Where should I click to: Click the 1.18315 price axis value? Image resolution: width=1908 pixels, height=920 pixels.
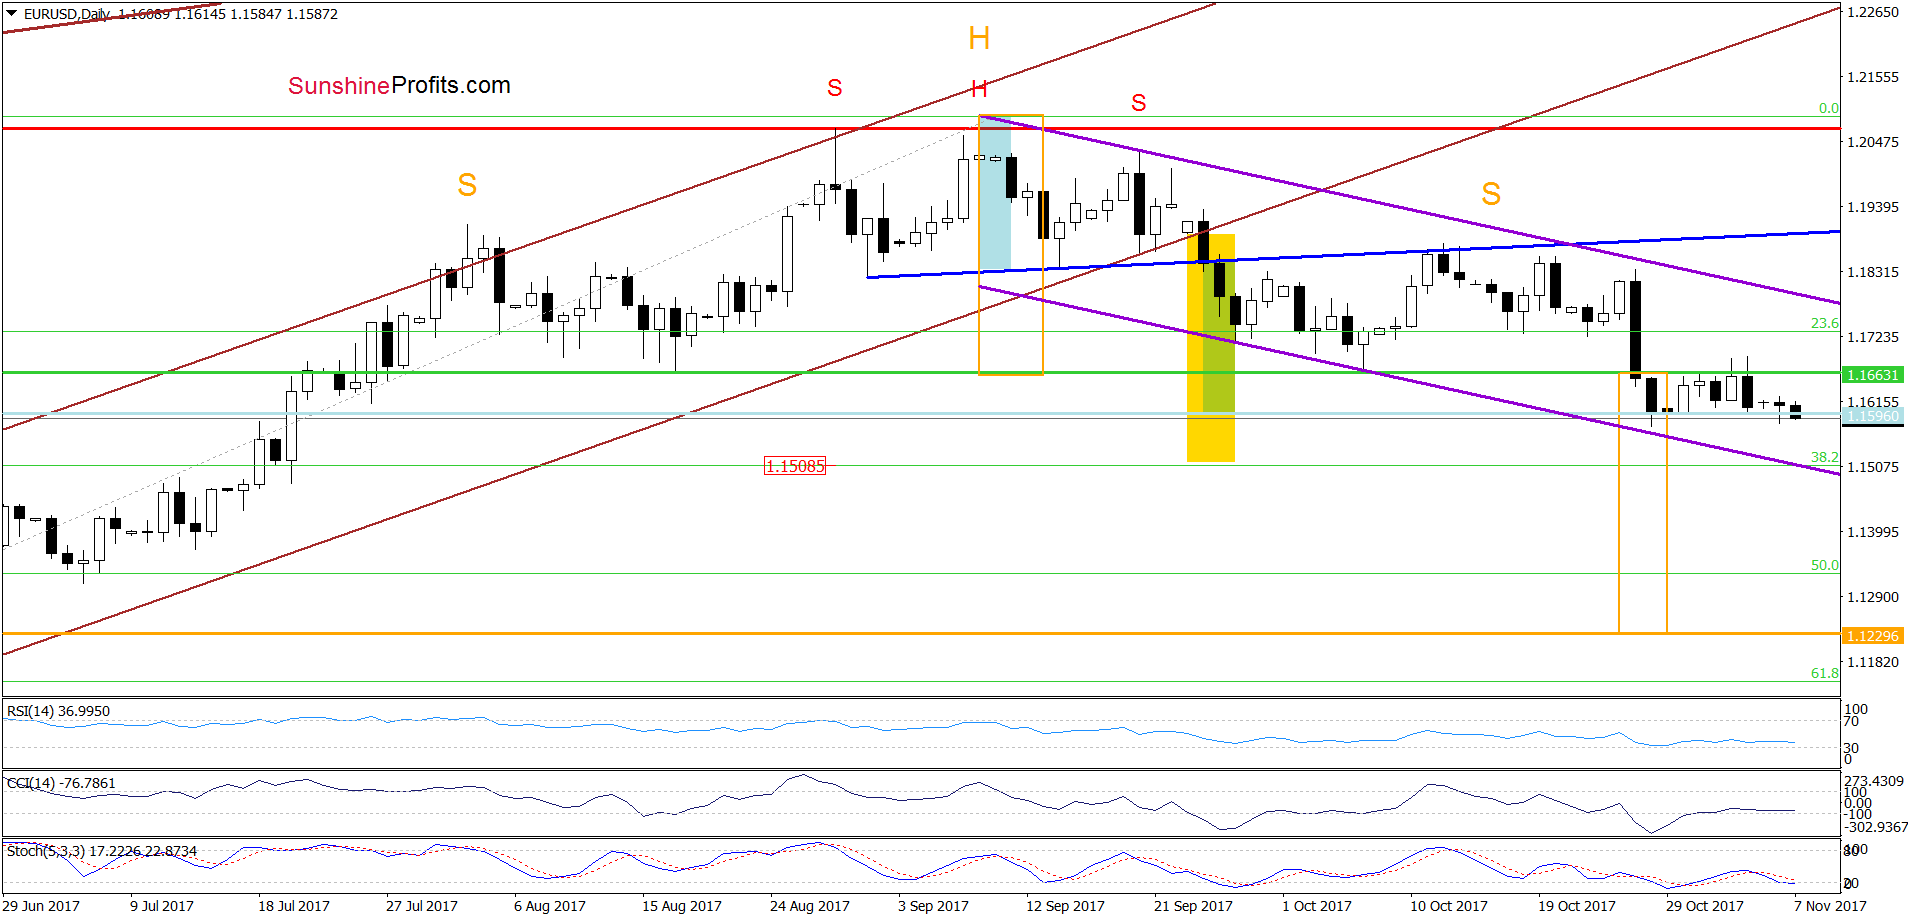coord(1872,272)
